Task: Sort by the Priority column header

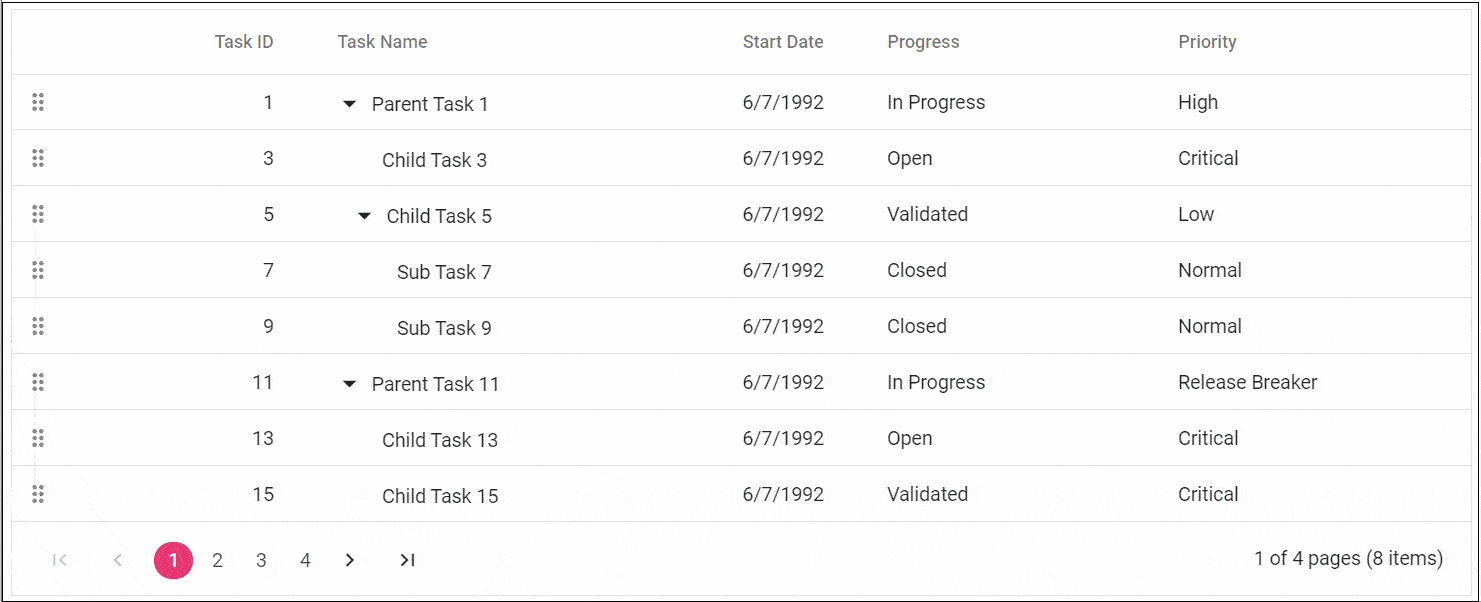Action: tap(1207, 42)
